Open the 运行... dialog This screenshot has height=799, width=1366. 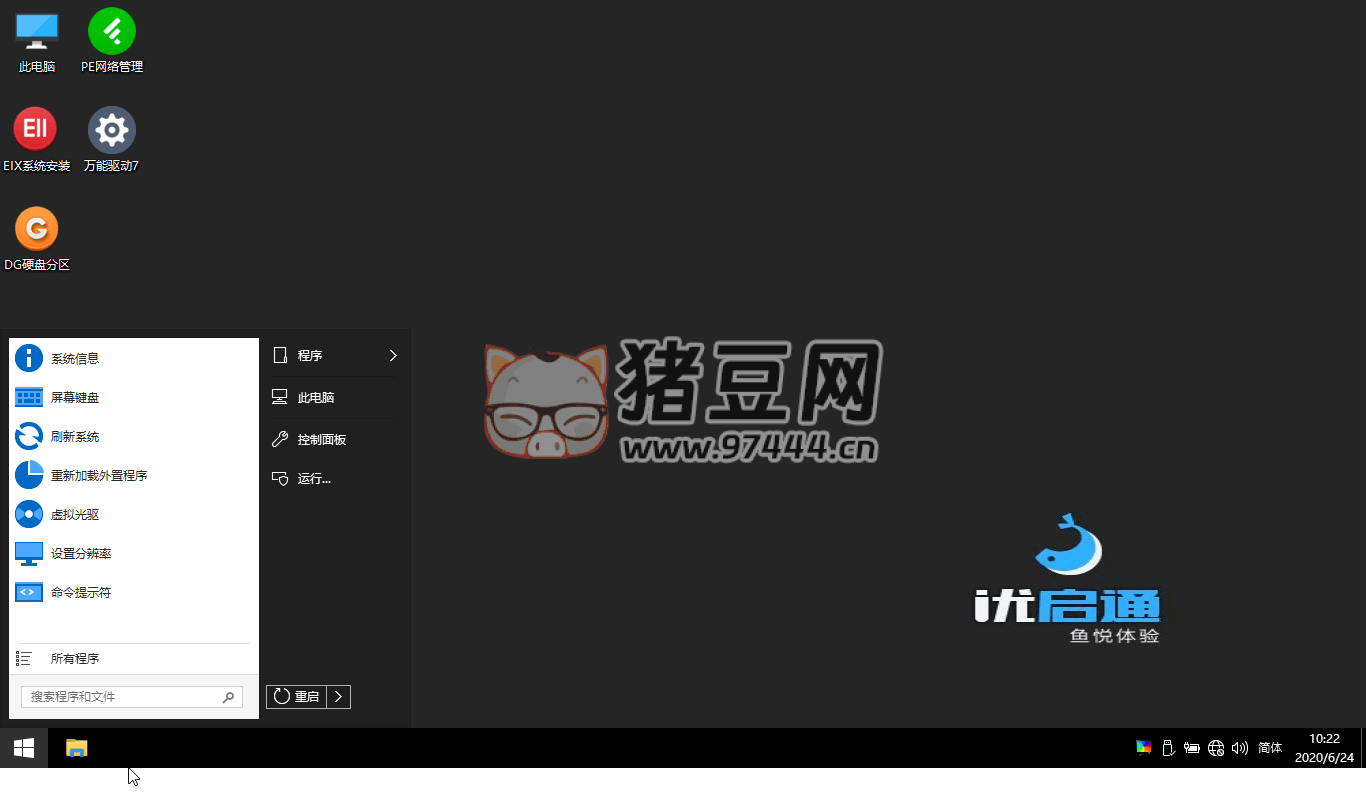335,478
